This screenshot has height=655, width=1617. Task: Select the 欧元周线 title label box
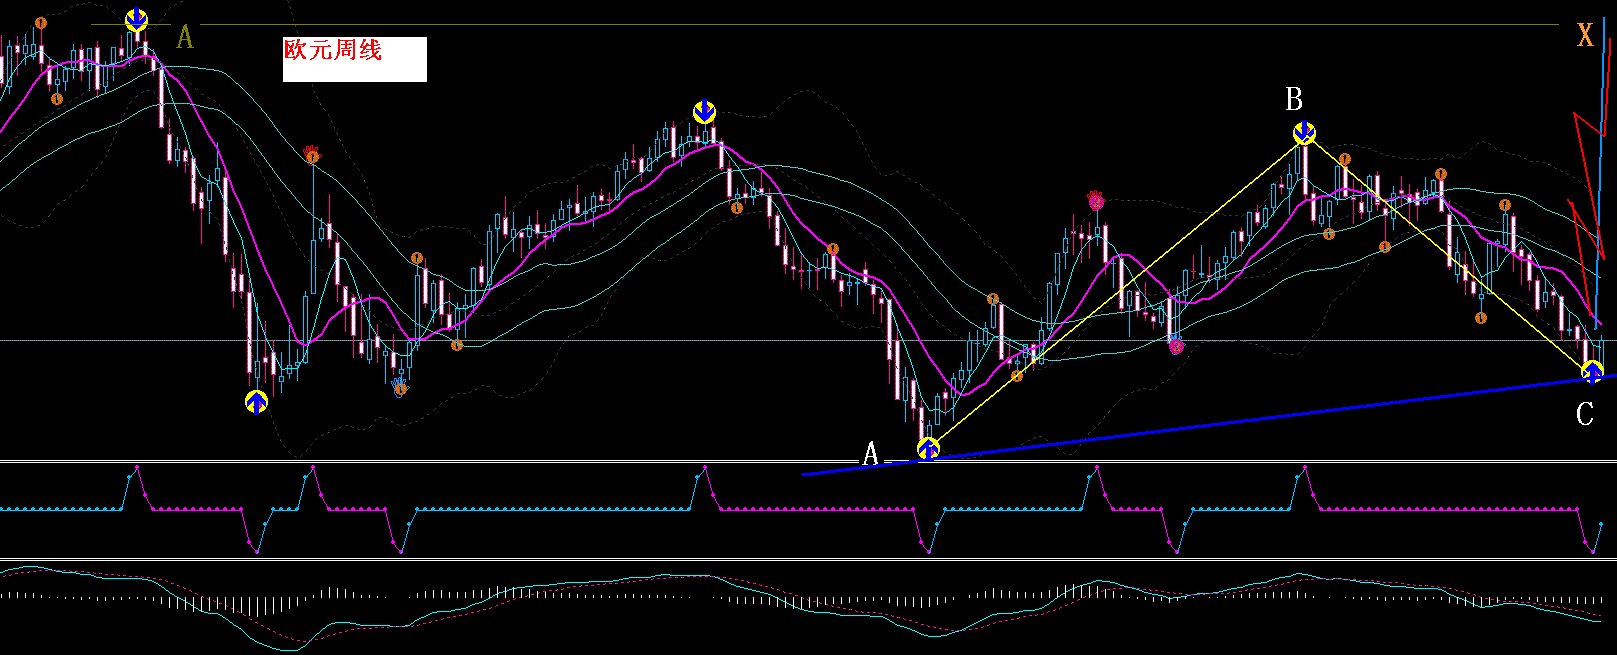click(x=355, y=59)
